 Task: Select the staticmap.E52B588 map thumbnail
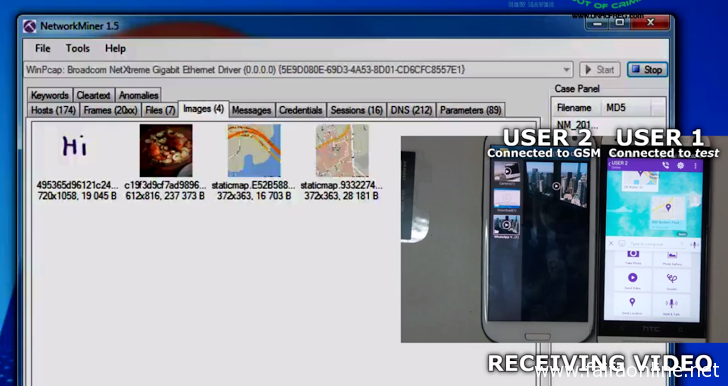tap(254, 150)
